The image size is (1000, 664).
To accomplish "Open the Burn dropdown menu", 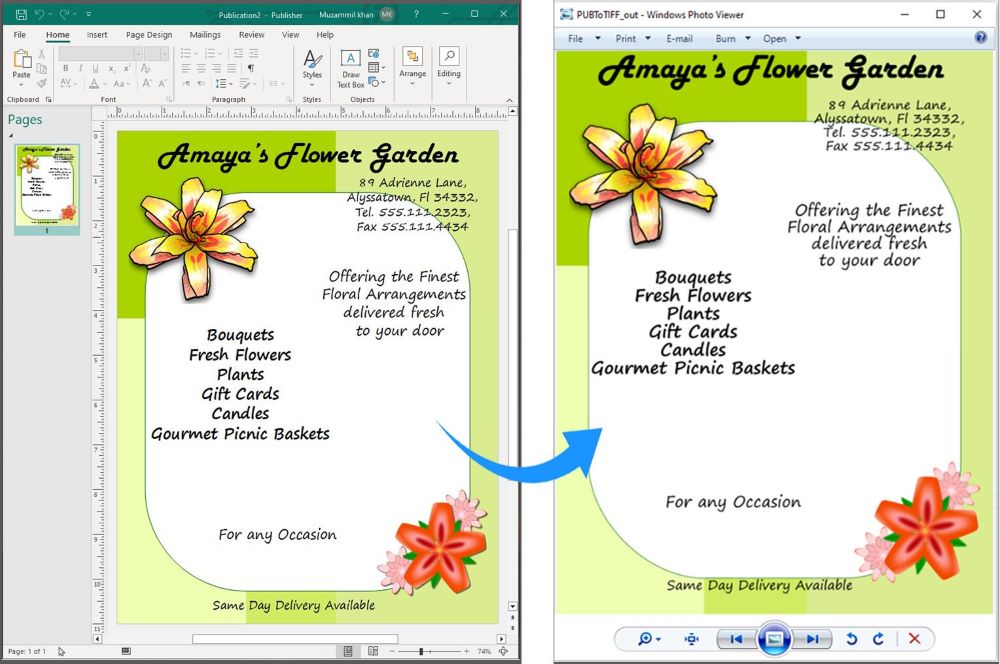I will (x=732, y=39).
